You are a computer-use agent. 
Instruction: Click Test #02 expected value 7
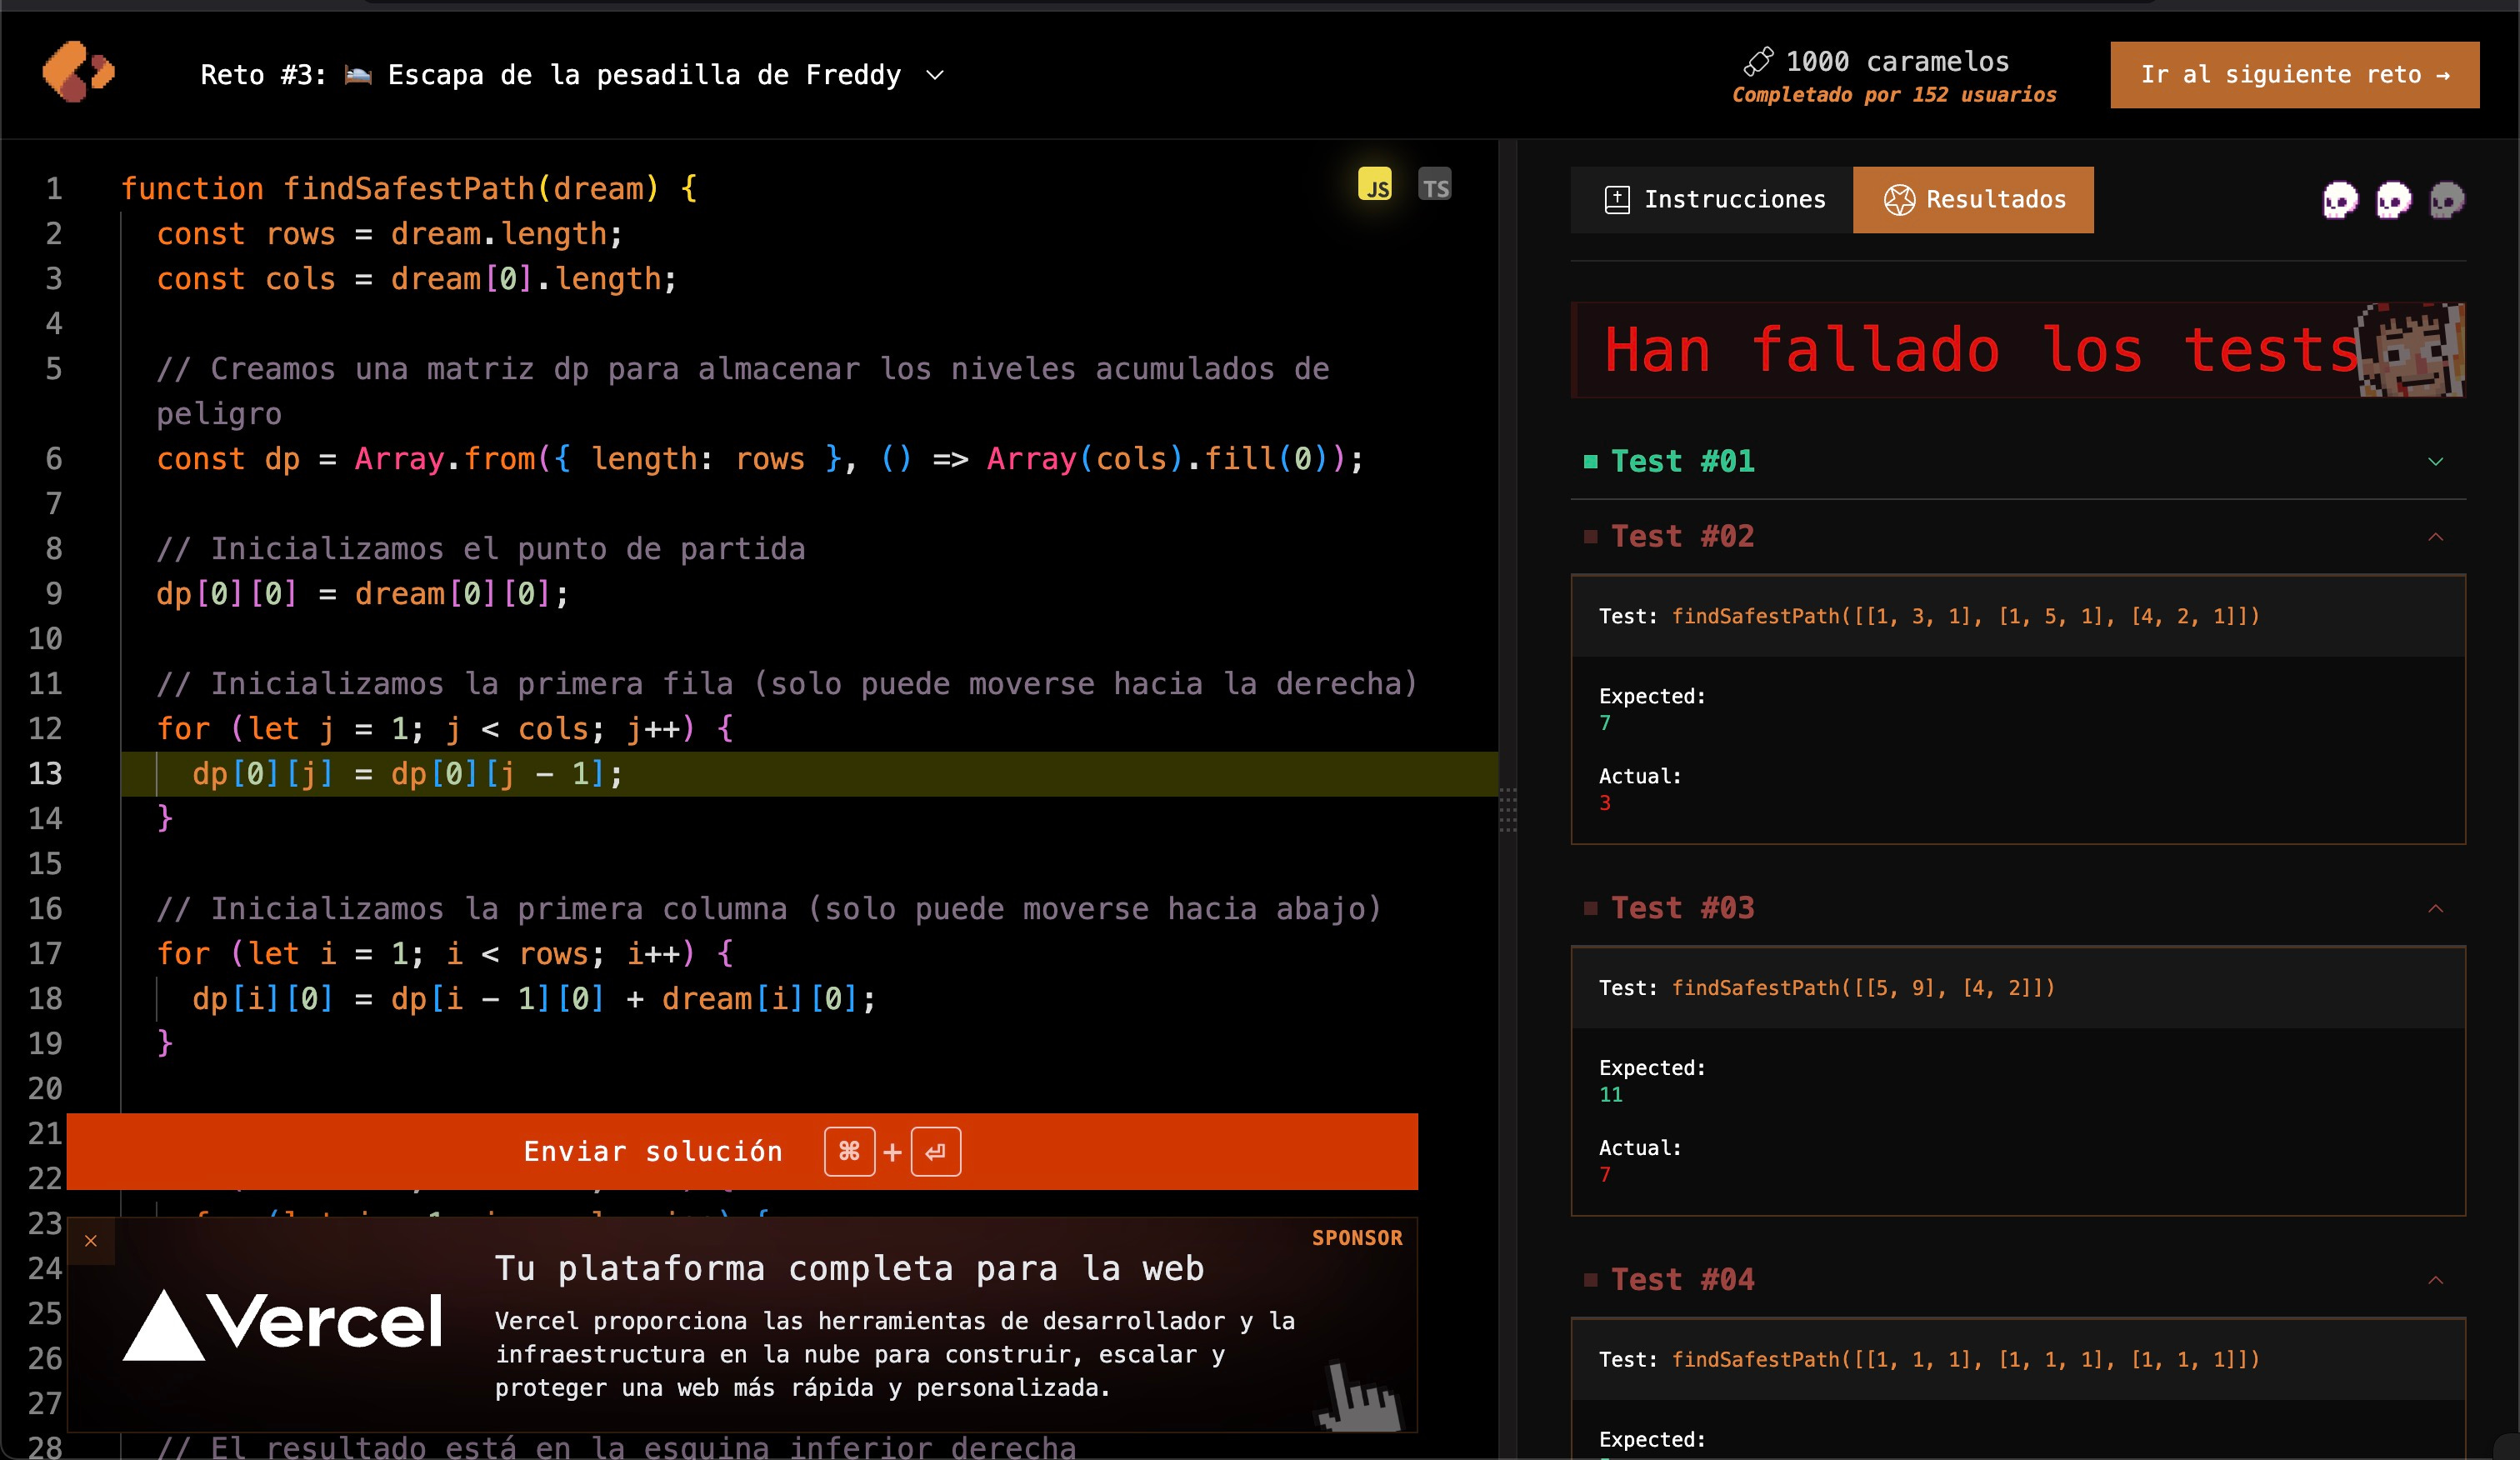coord(1605,723)
